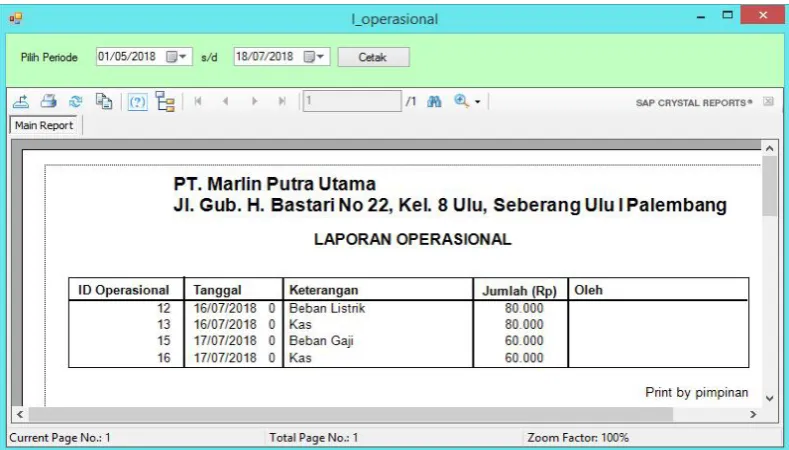Screen dimensions: 789x450
Task: Open end date calendar dropdown
Action: (314, 57)
